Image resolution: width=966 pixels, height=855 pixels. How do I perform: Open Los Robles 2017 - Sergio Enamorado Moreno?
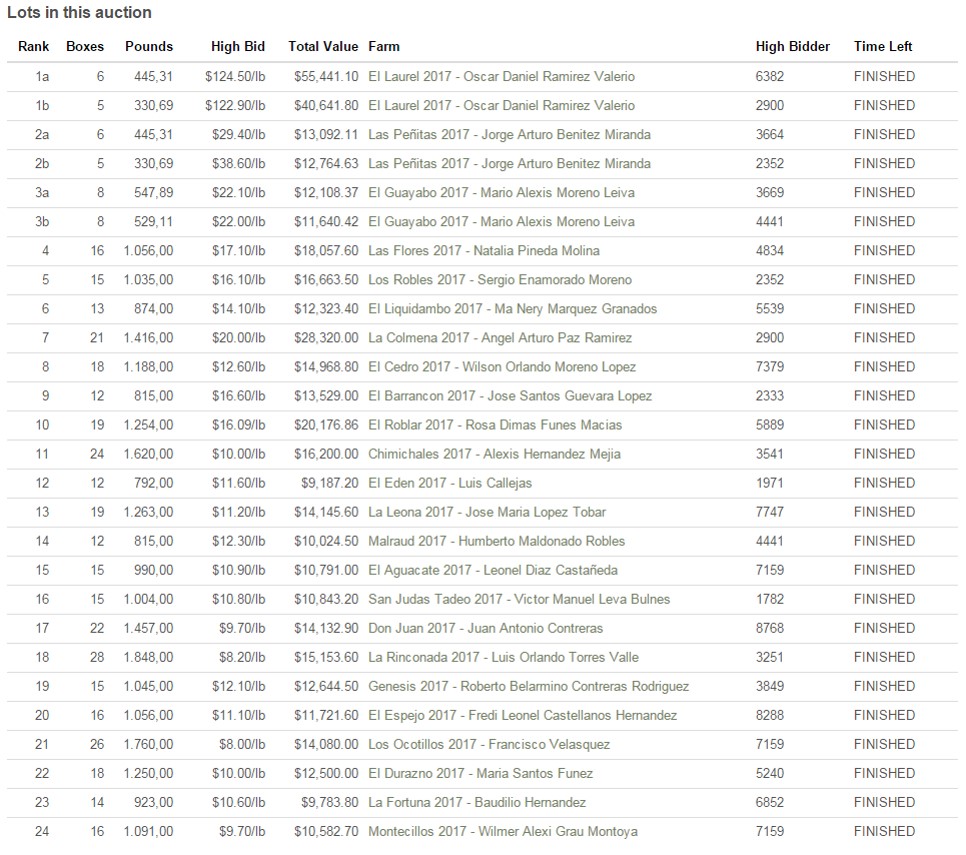[x=500, y=279]
